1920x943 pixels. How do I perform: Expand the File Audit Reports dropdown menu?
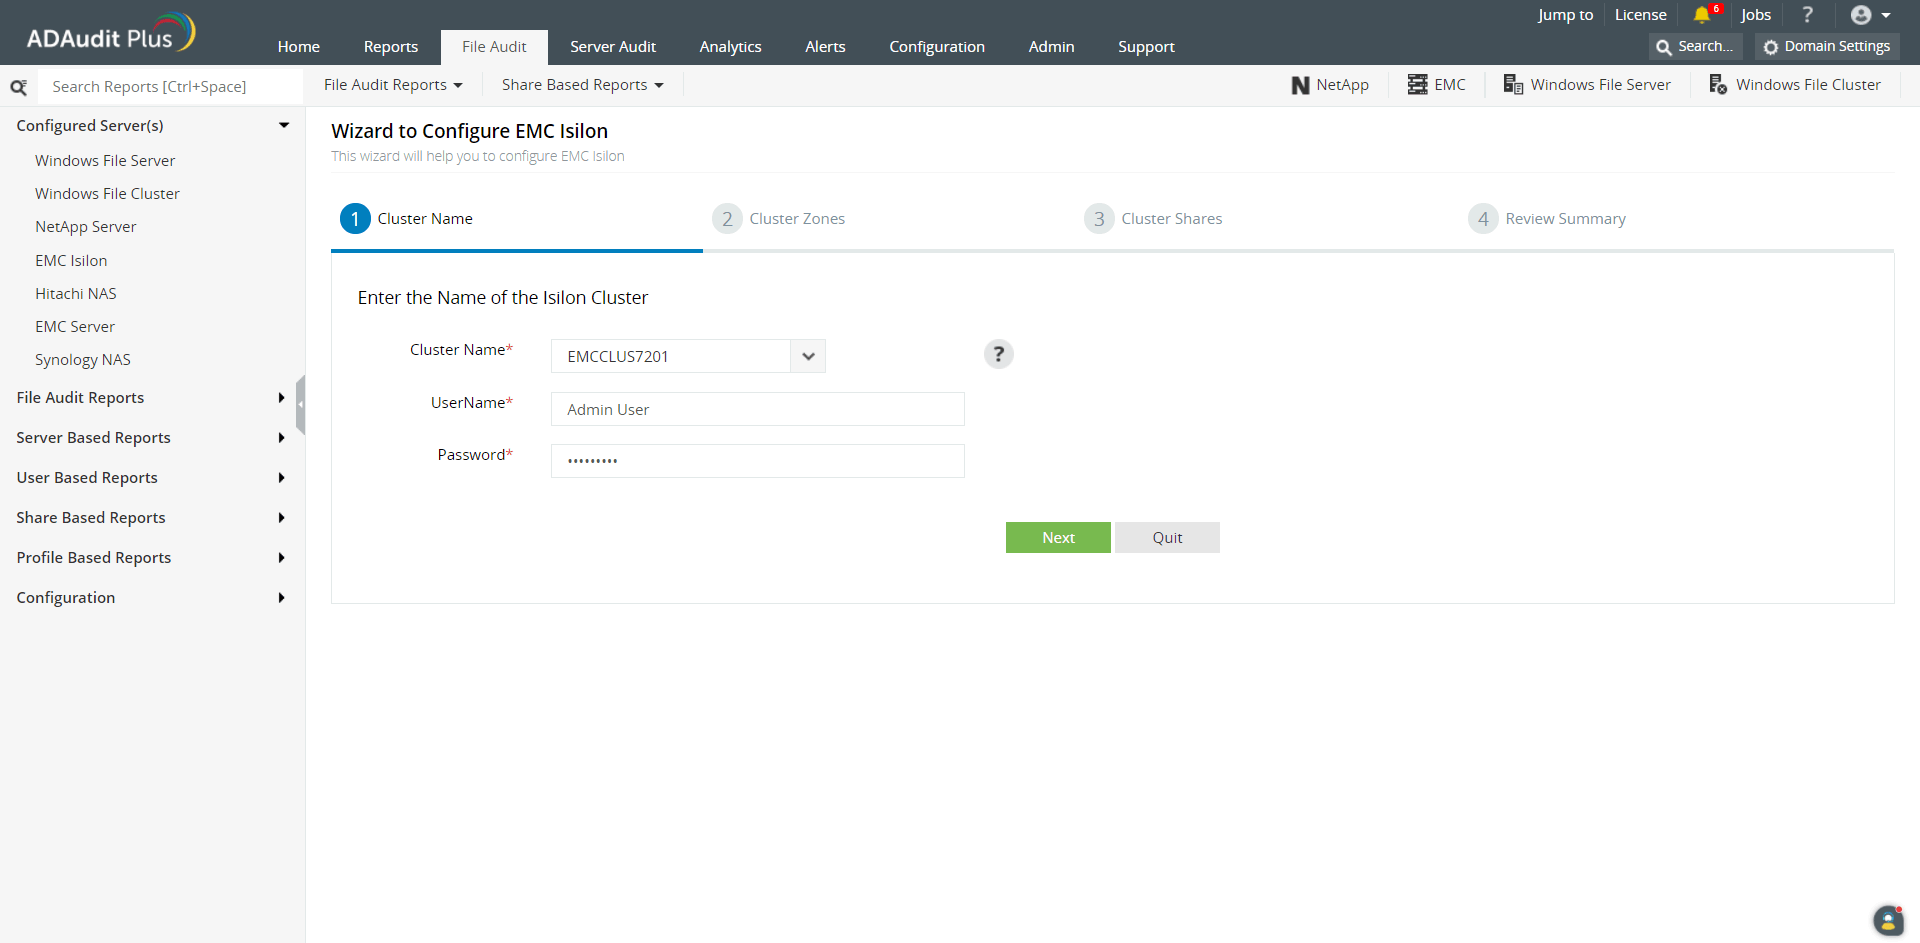point(393,85)
